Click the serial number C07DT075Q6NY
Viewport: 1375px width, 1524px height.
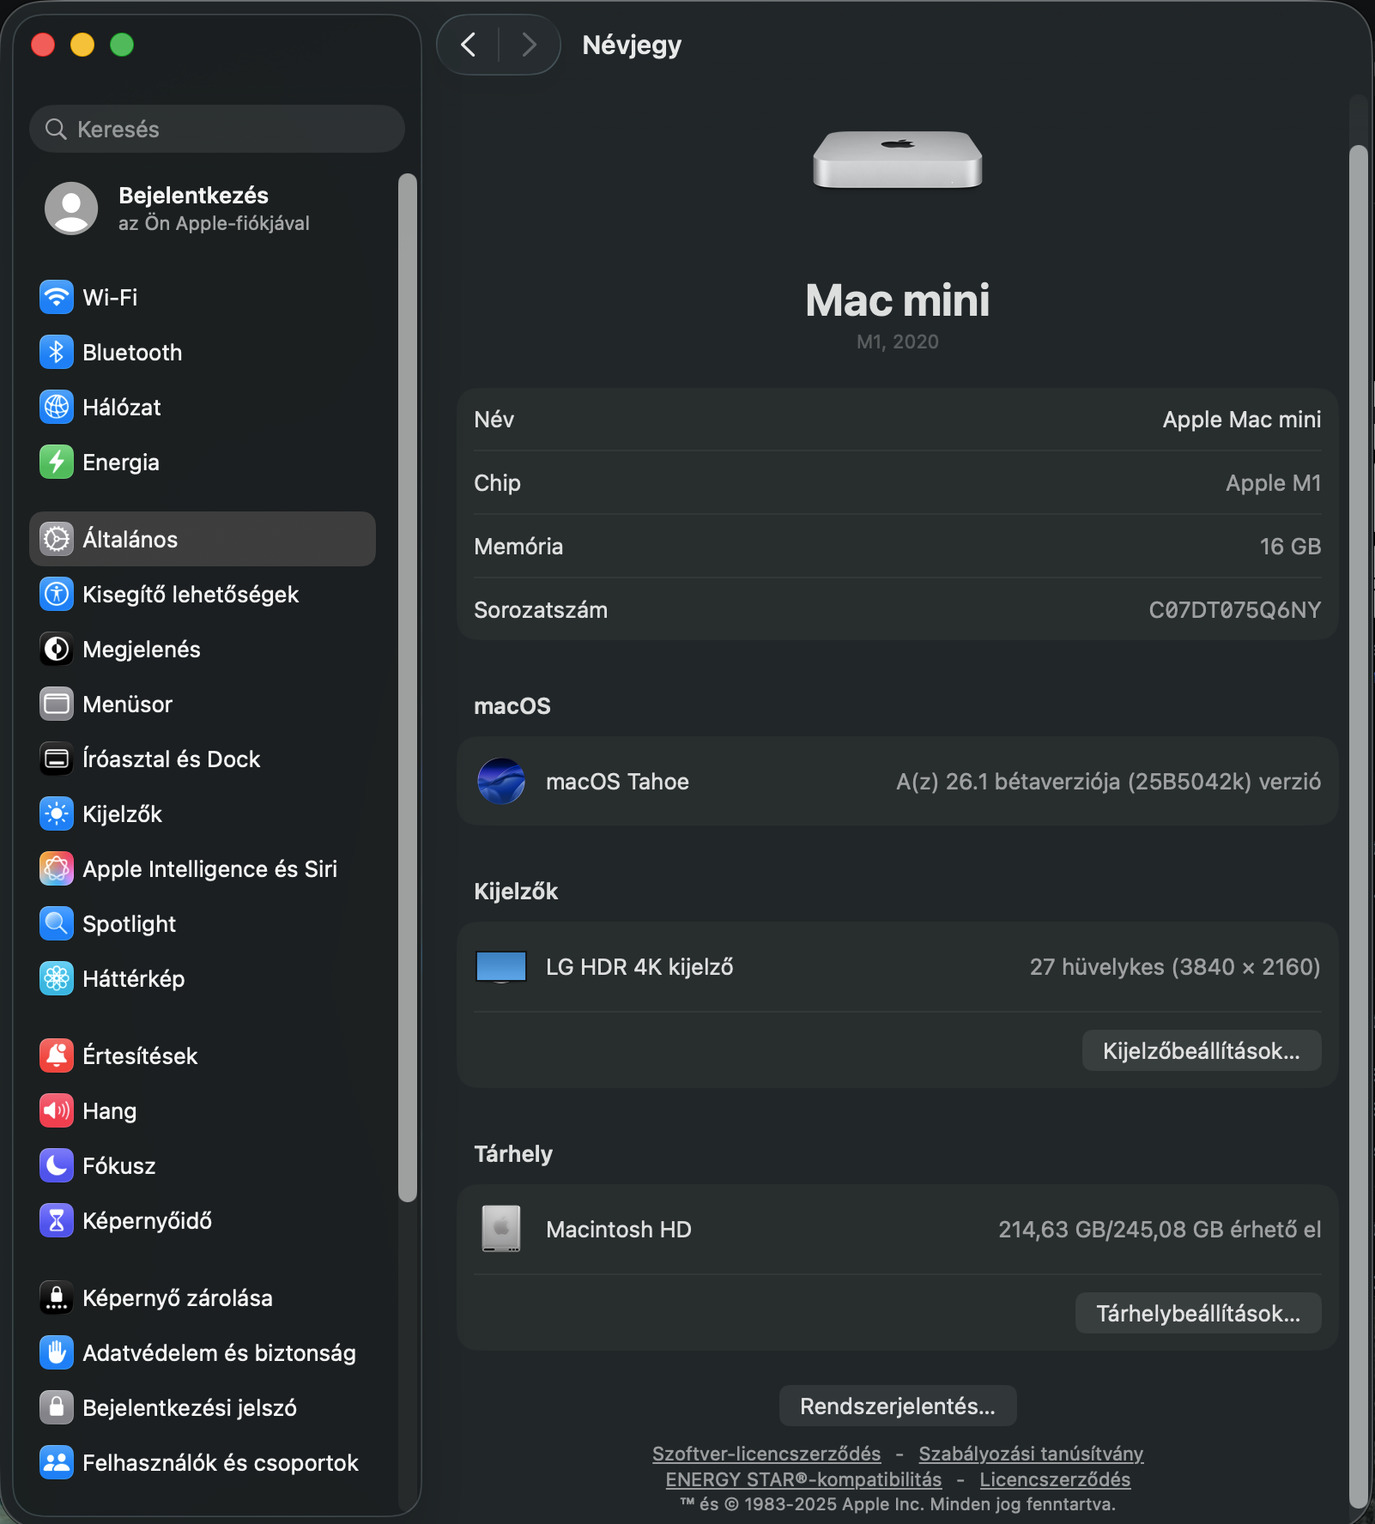tap(1235, 610)
